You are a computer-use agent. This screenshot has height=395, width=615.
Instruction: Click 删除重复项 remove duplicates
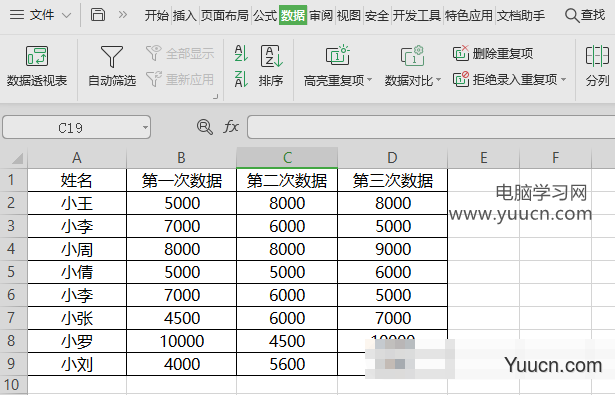[493, 53]
